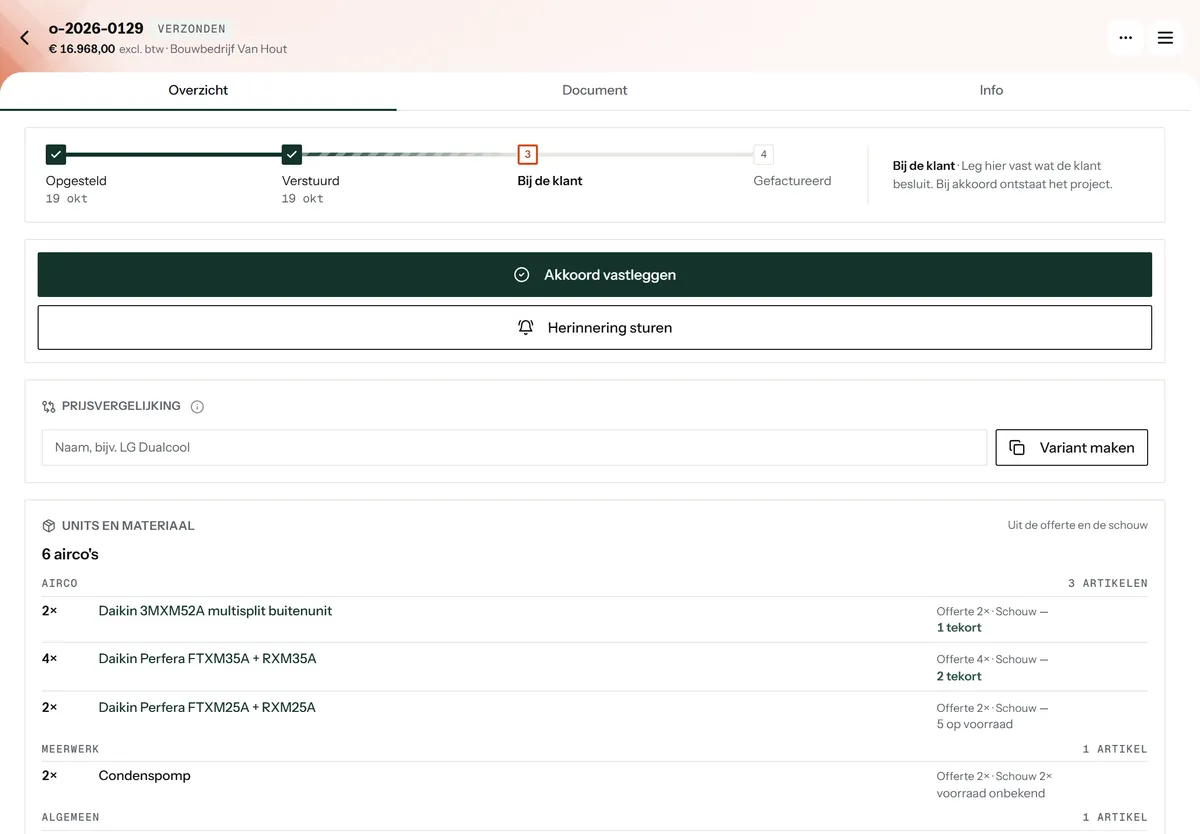Open the three-dots more options menu
Viewport: 1200px width, 834px height.
click(x=1126, y=38)
